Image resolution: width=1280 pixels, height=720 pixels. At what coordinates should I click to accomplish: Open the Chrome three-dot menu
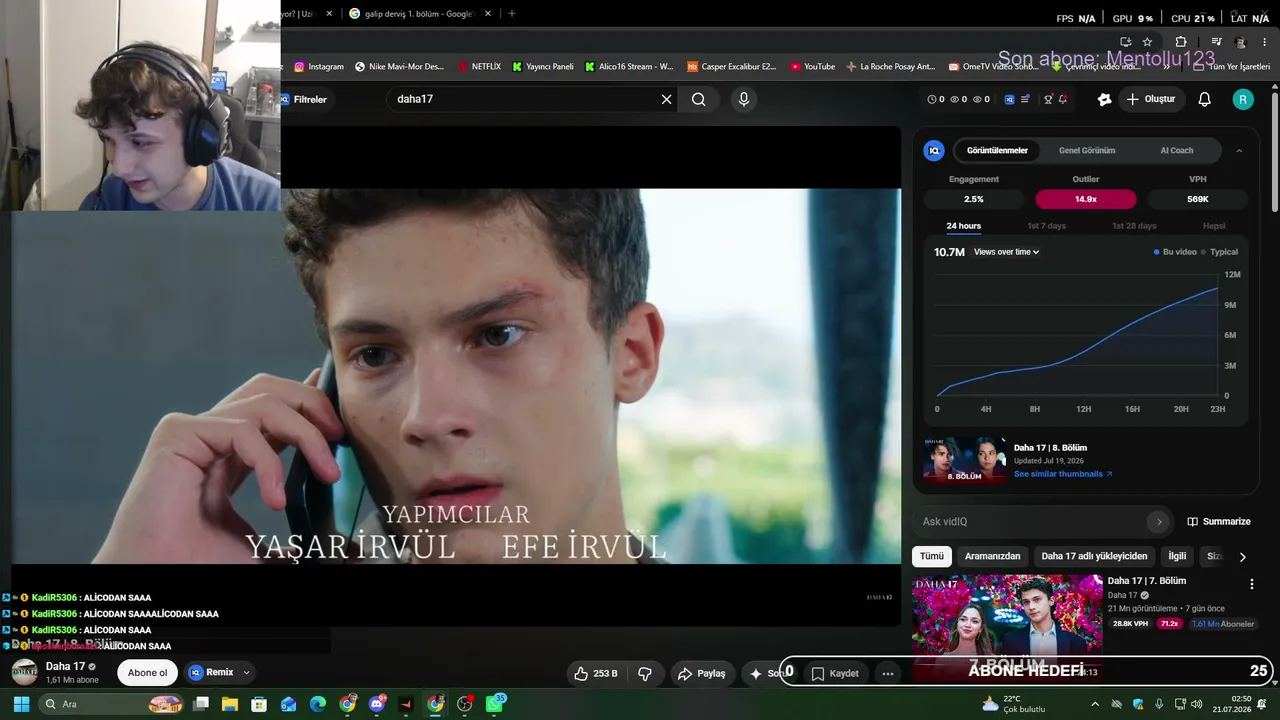click(1263, 42)
